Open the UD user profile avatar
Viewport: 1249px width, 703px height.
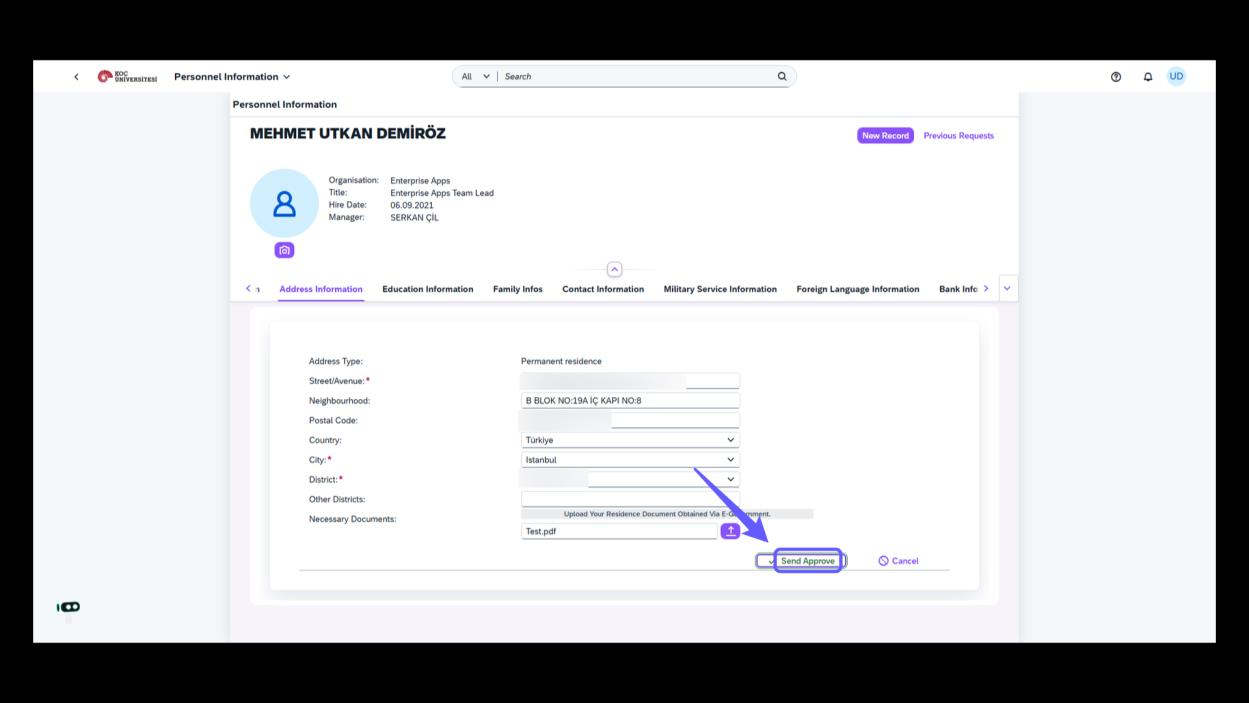click(x=1176, y=76)
